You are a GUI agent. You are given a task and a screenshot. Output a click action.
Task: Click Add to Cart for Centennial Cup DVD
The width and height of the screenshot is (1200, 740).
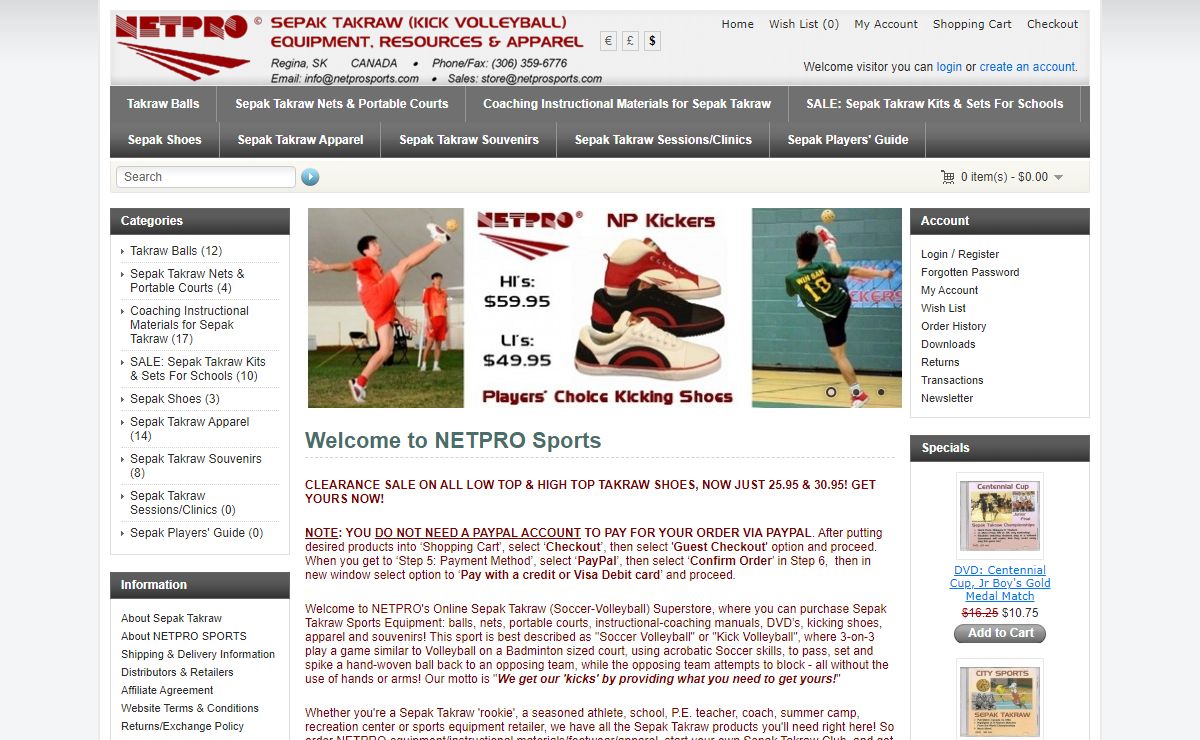(x=1000, y=633)
